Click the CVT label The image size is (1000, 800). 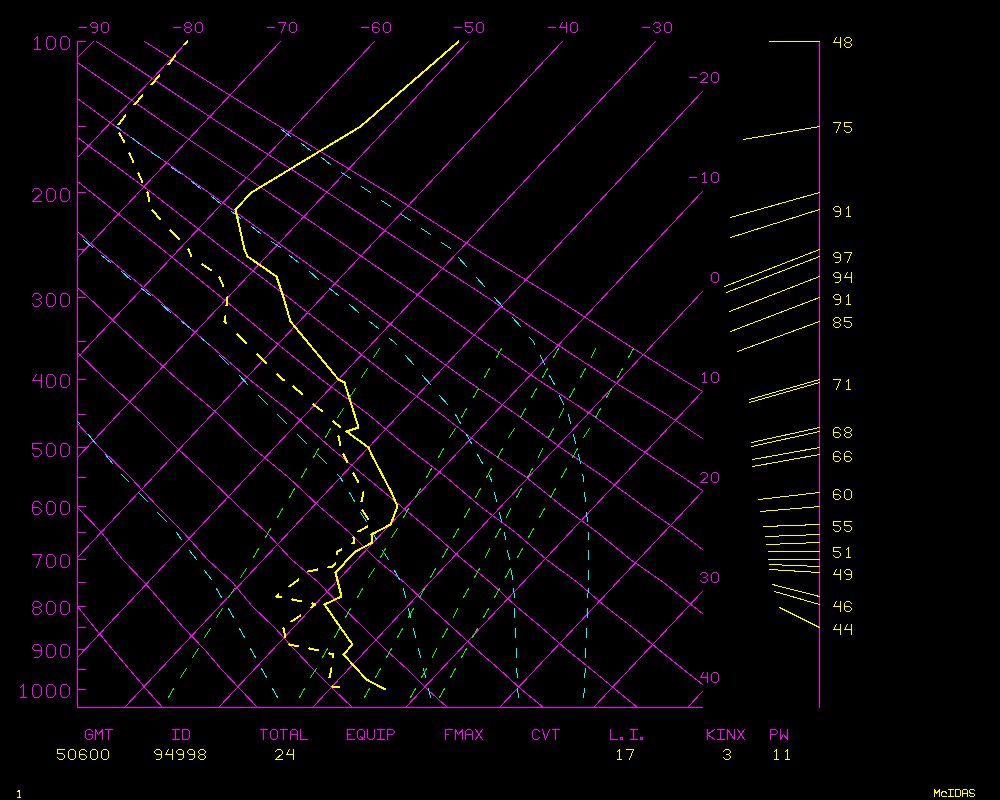[546, 735]
